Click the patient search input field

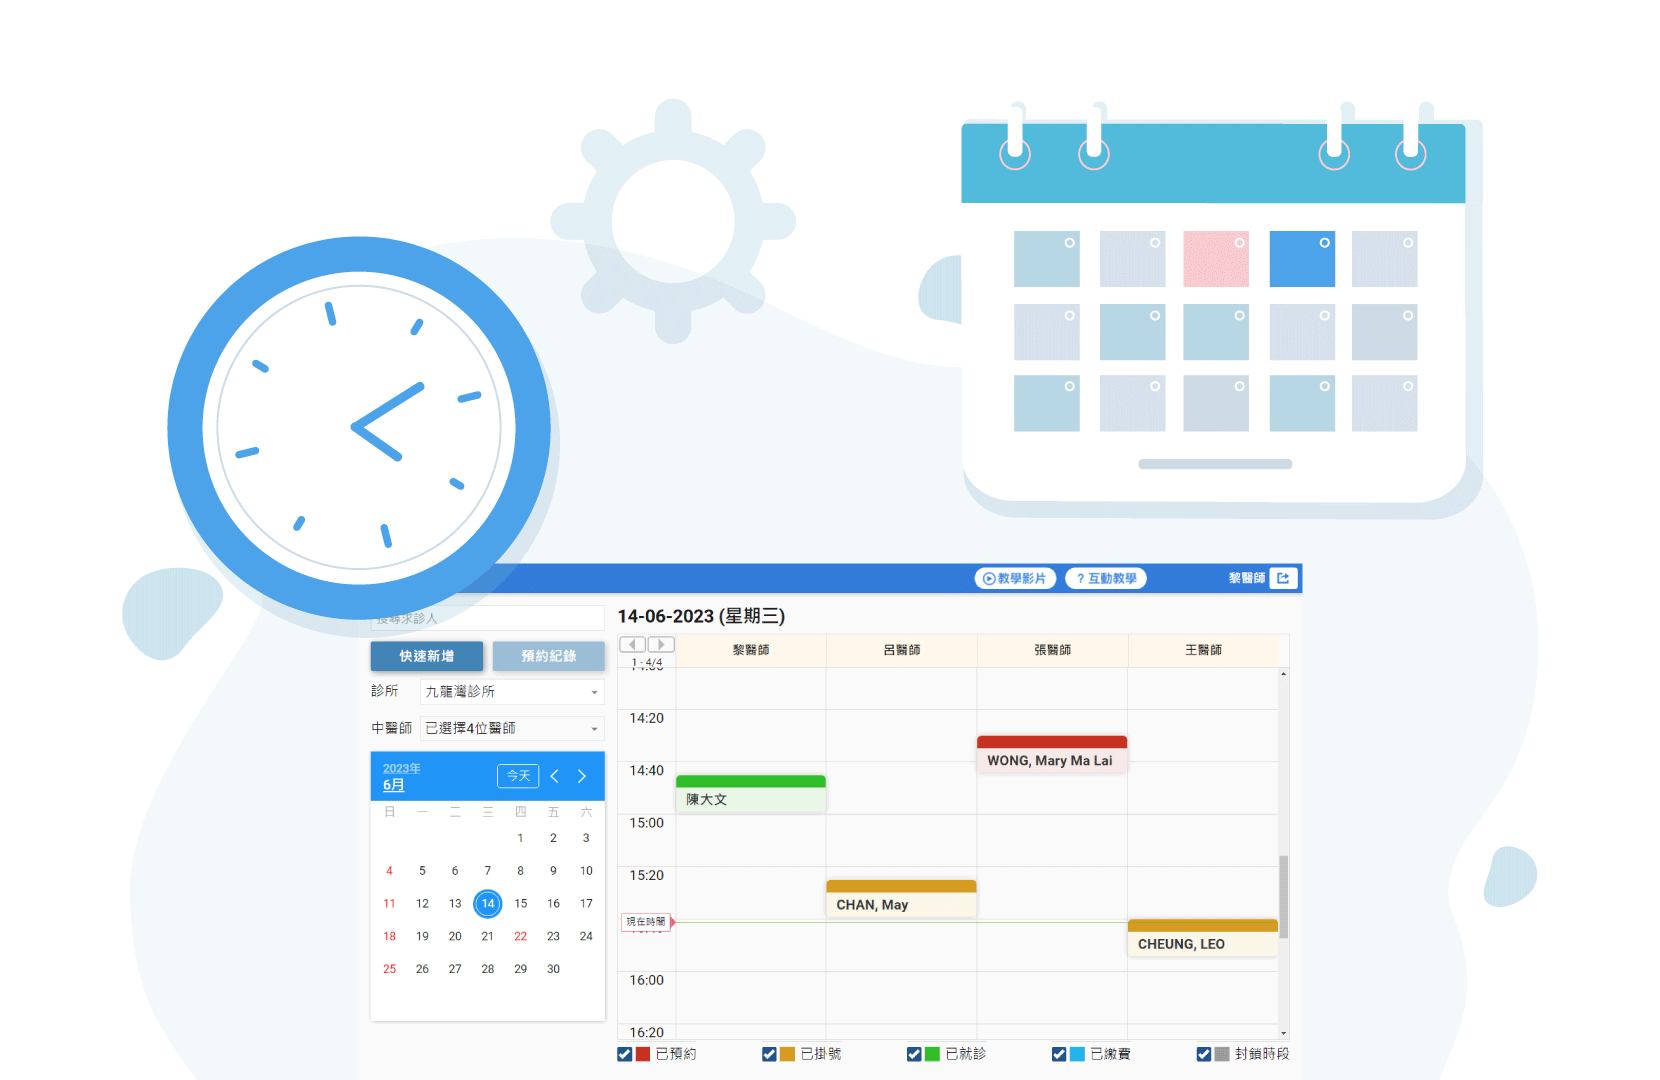coord(488,618)
